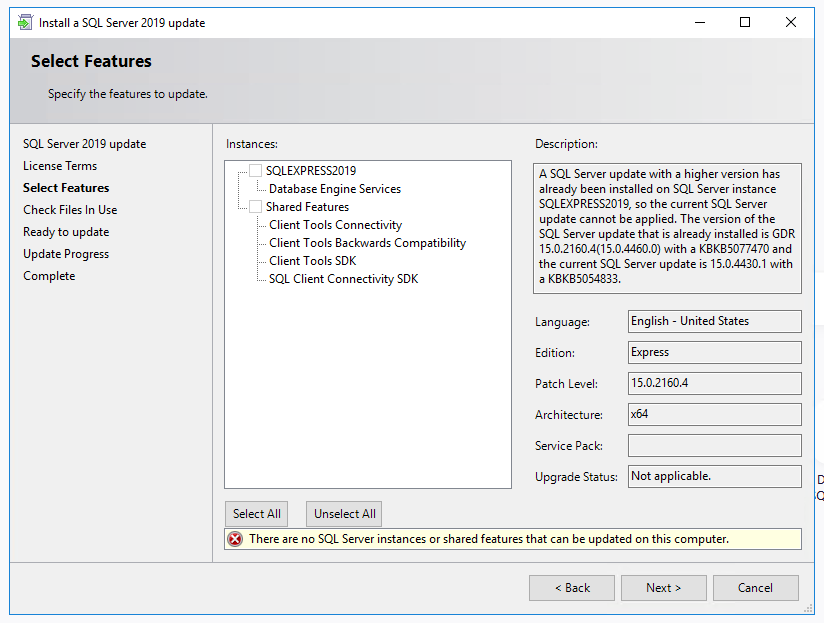This screenshot has width=824, height=623.
Task: Open the SQL Server 2019 update step
Action: [85, 144]
